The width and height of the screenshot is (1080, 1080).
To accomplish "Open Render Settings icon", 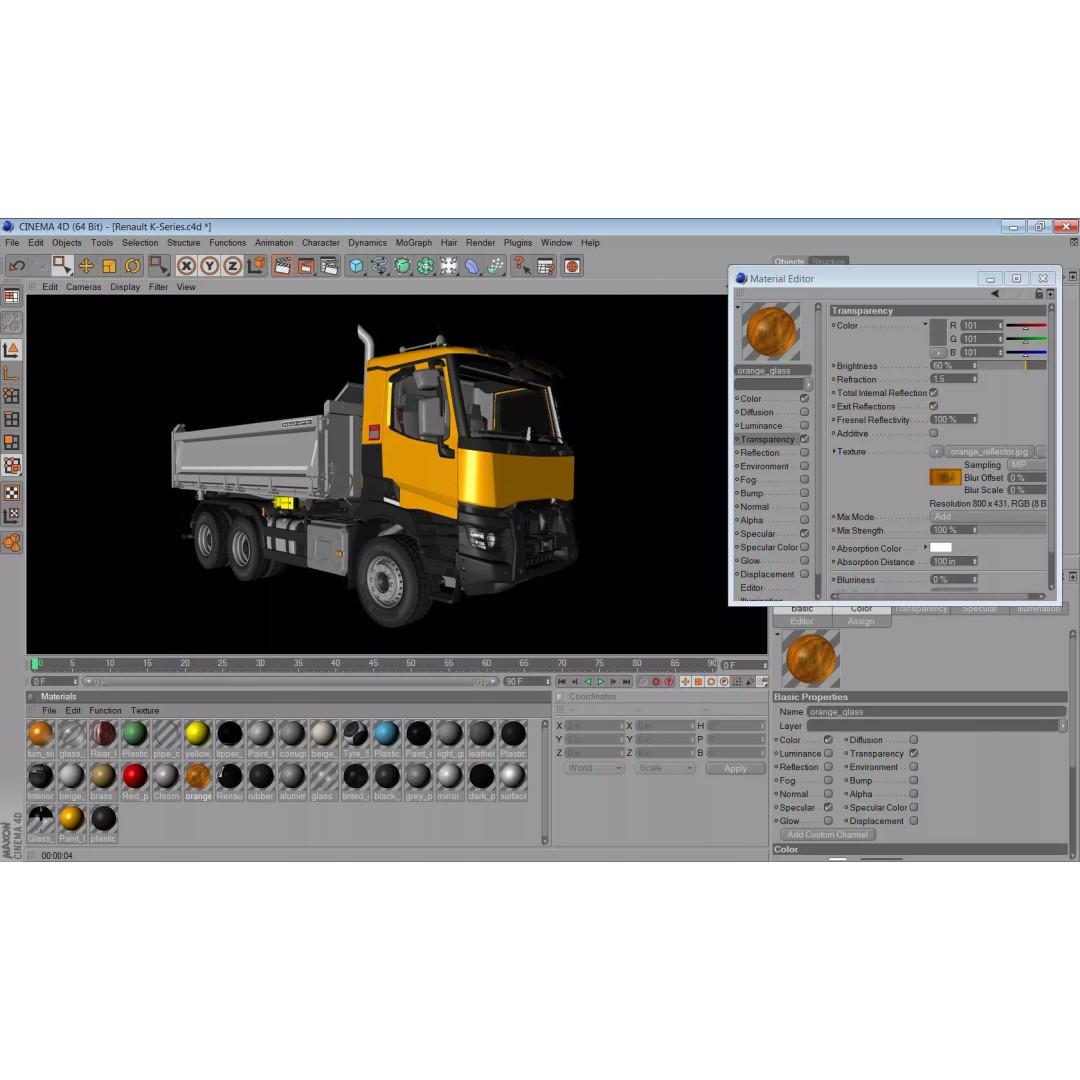I will click(329, 266).
